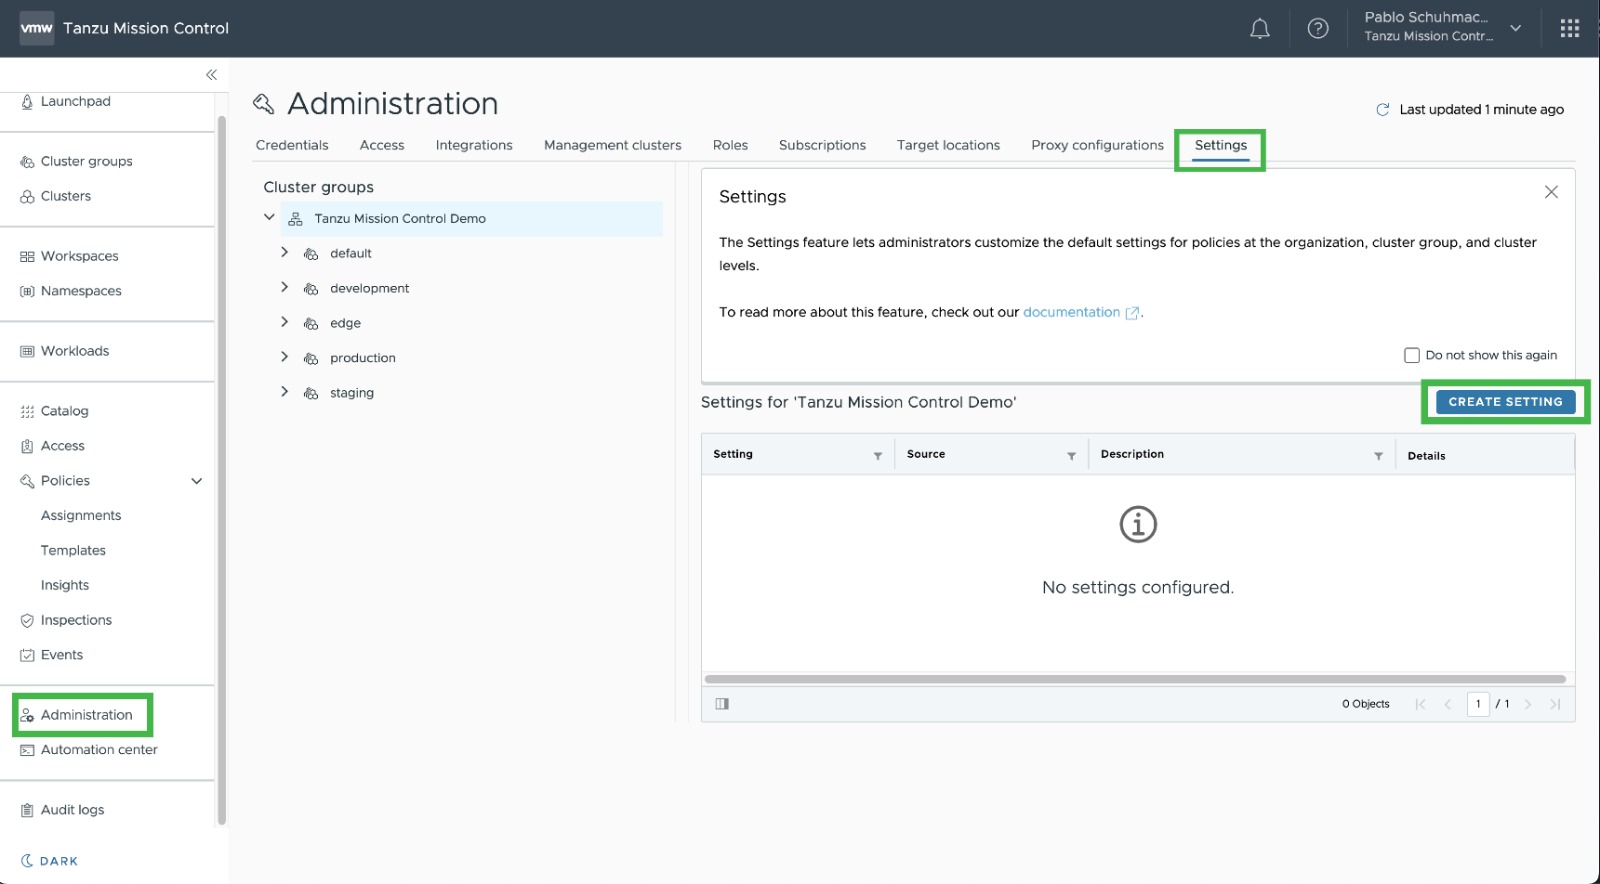Viewport: 1600px width, 884px height.
Task: Open the documentation link
Action: (x=1071, y=312)
